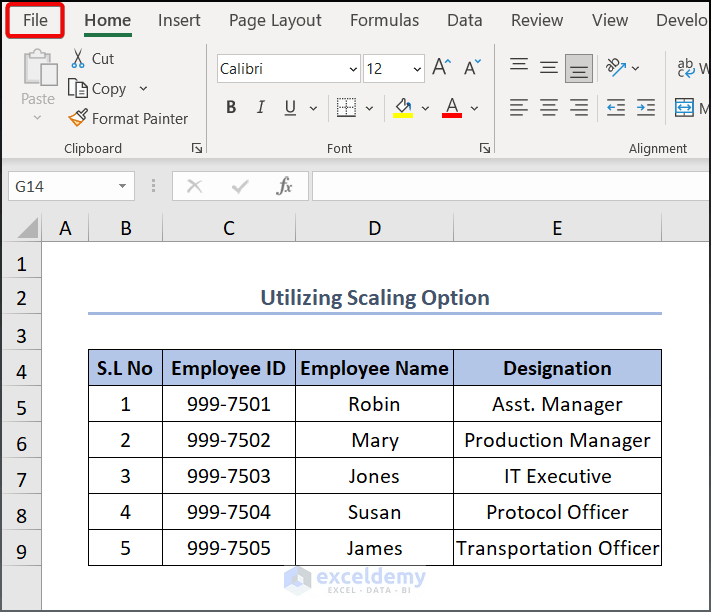Screen dimensions: 711x612
Task: Click the Select All corner triangle
Action: [27, 228]
